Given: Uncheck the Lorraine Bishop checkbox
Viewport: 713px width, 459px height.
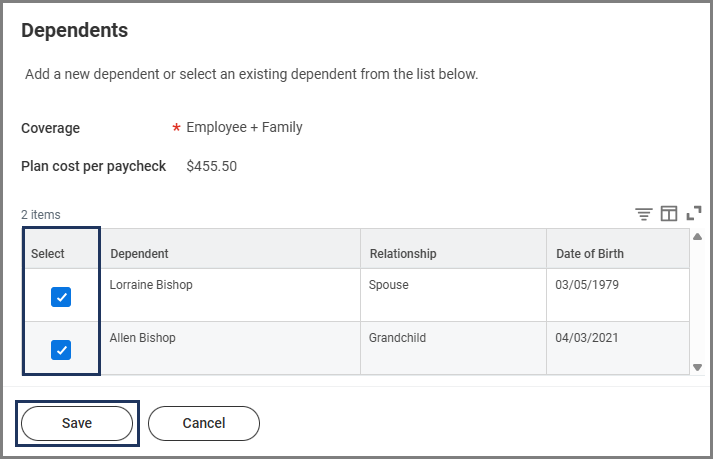Looking at the screenshot, I should click(61, 297).
